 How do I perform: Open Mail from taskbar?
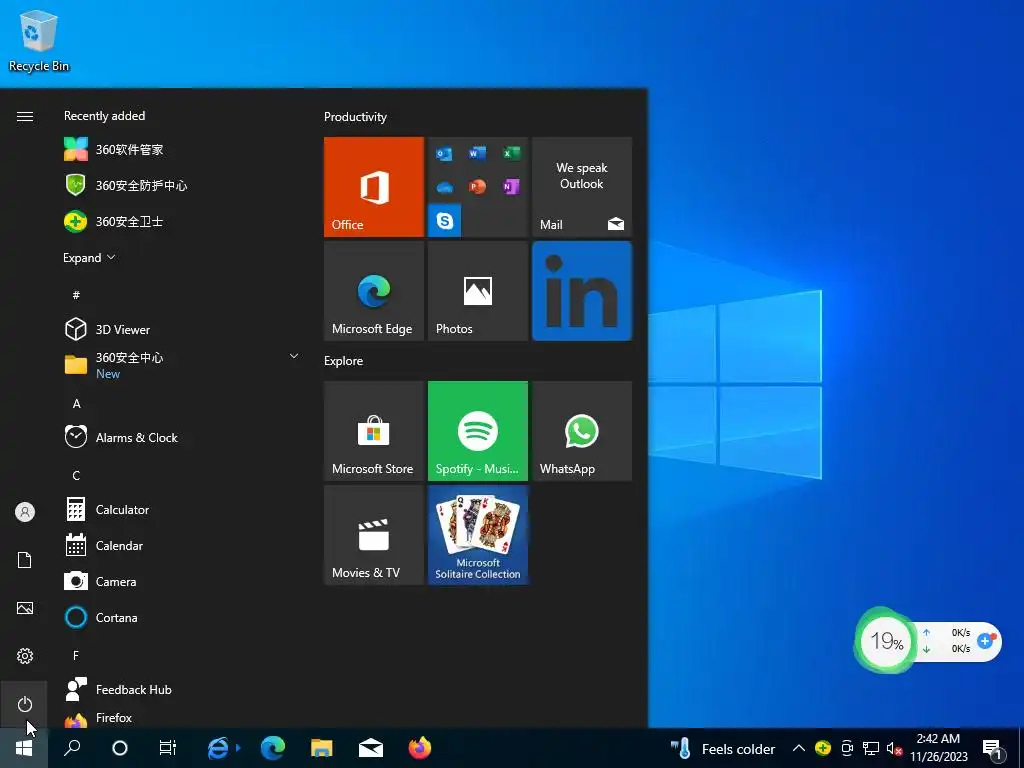pyautogui.click(x=371, y=748)
